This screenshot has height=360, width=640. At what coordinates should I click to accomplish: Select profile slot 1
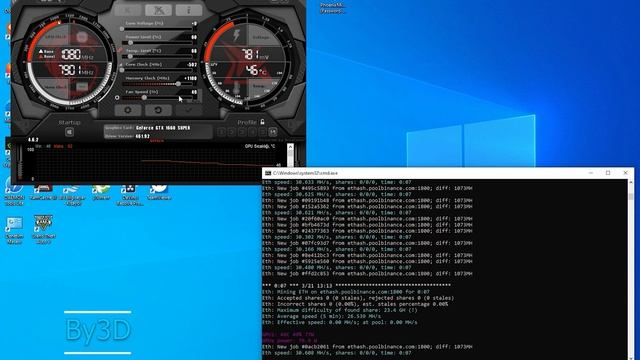(222, 132)
